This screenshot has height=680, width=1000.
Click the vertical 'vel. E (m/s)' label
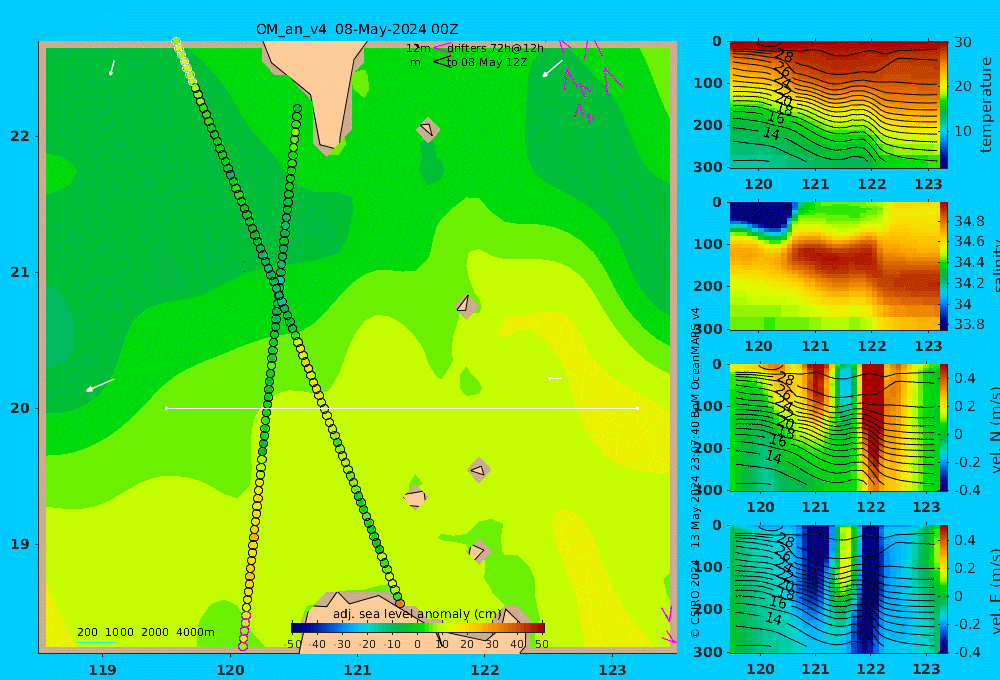(995, 590)
